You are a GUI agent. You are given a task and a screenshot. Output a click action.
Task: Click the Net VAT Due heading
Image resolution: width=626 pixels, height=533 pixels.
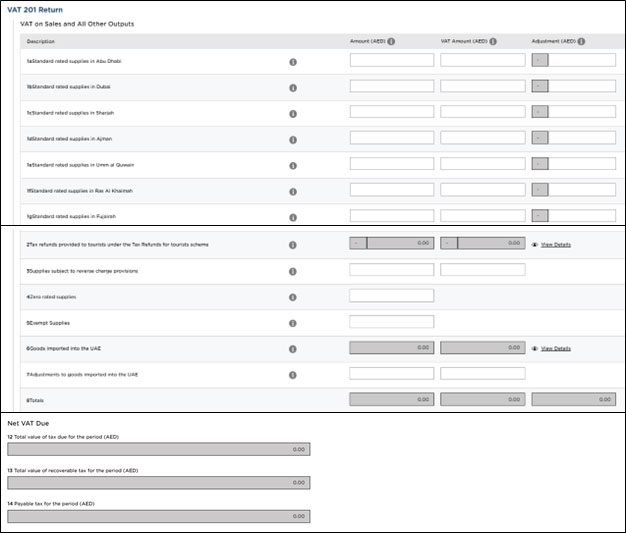(28, 423)
